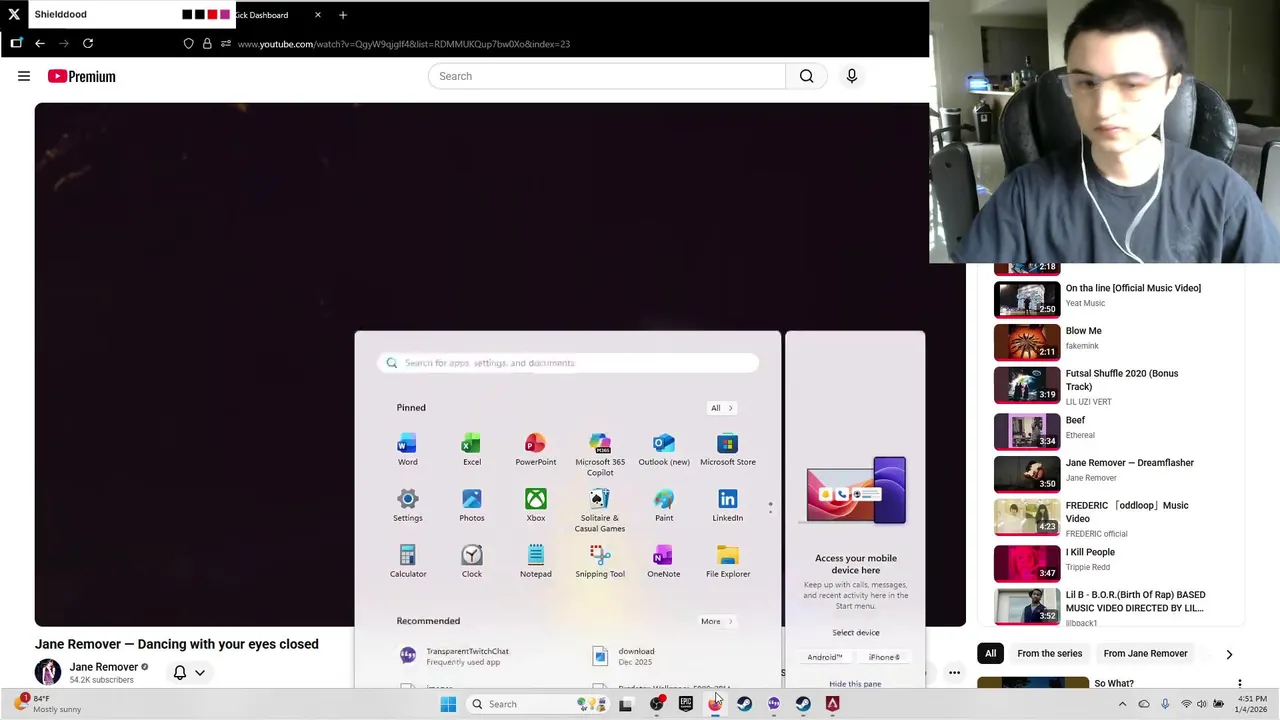
Task: Open options menu for So What? video
Action: pyautogui.click(x=1240, y=684)
